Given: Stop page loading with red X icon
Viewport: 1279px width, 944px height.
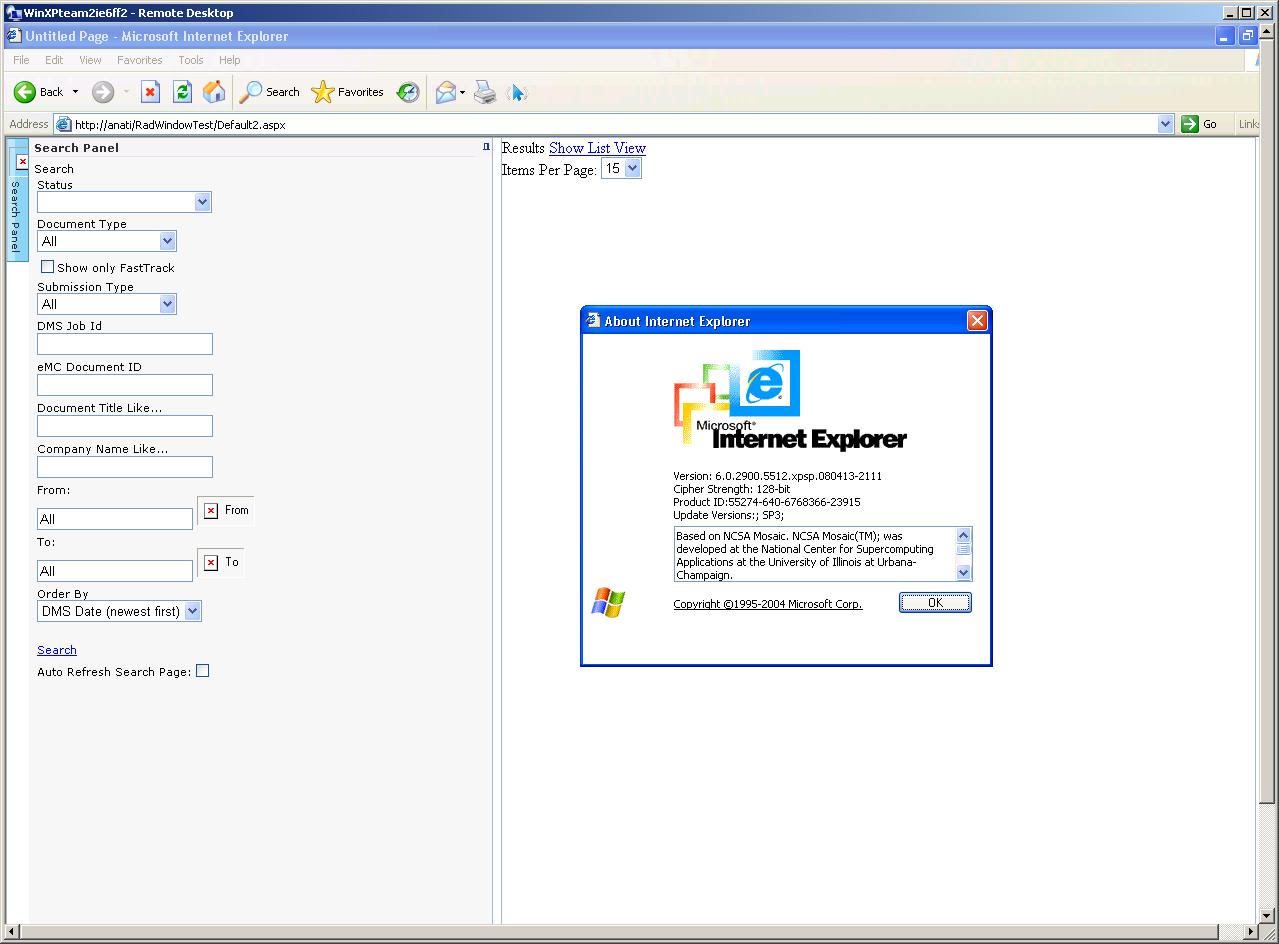Looking at the screenshot, I should pyautogui.click(x=150, y=92).
